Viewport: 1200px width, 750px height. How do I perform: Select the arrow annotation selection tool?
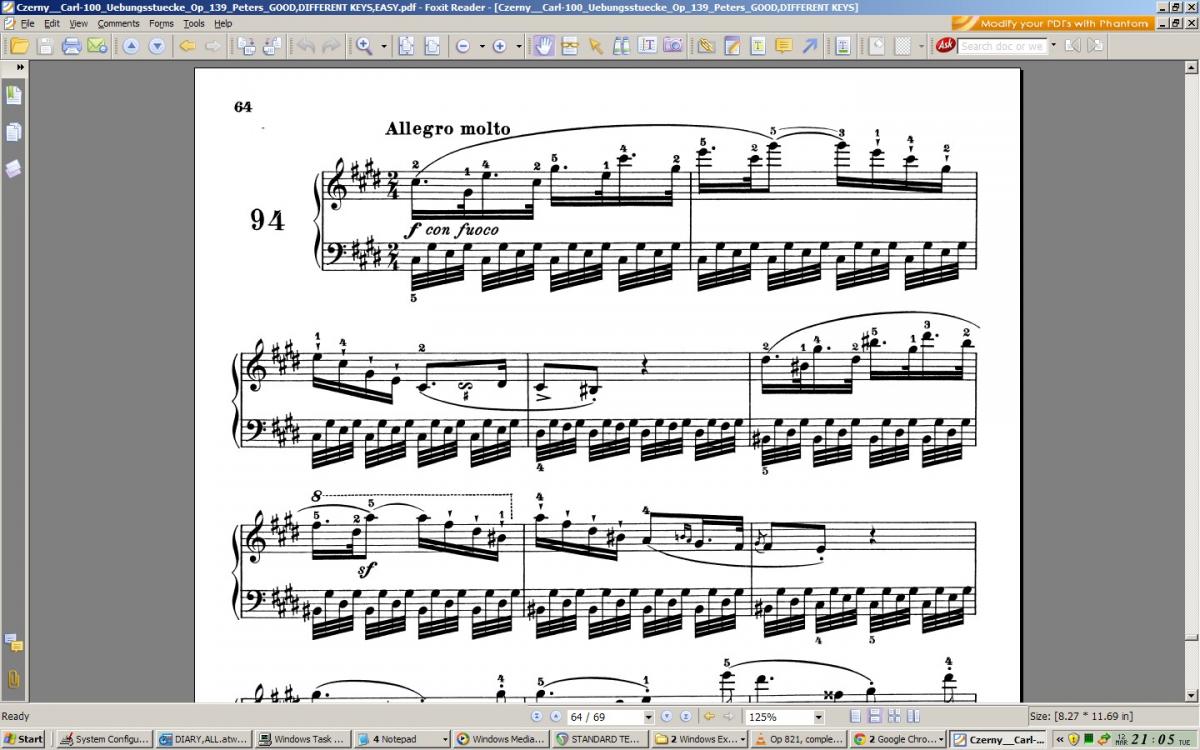pyautogui.click(x=596, y=46)
